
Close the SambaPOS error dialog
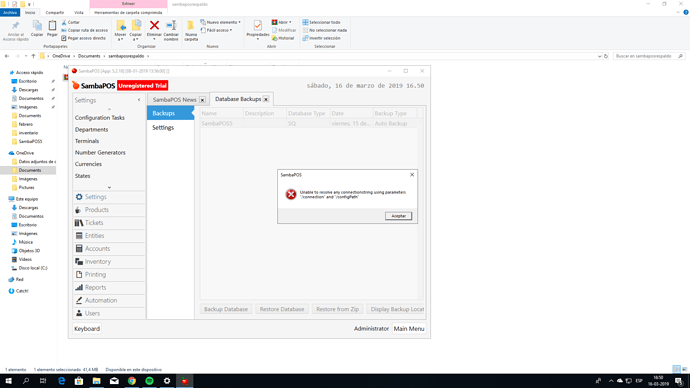click(x=412, y=175)
